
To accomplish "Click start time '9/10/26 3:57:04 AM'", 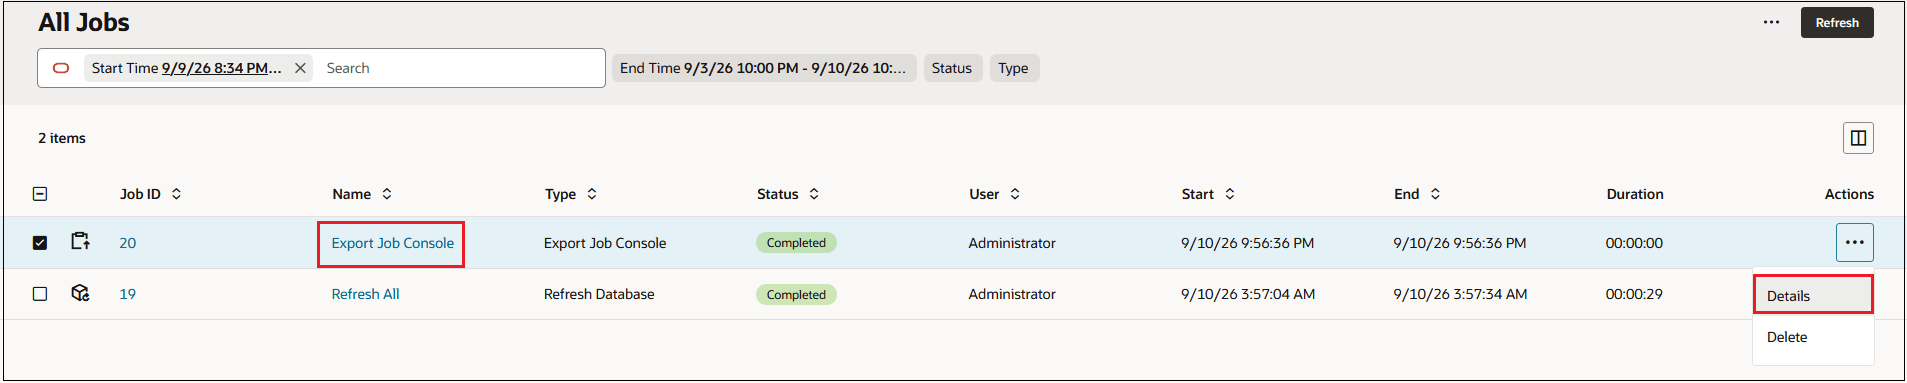I will click(1248, 294).
